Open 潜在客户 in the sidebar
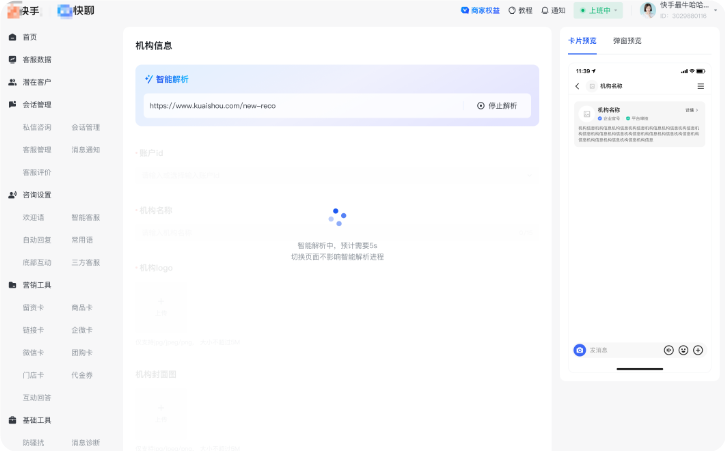725x451 pixels. click(37, 82)
